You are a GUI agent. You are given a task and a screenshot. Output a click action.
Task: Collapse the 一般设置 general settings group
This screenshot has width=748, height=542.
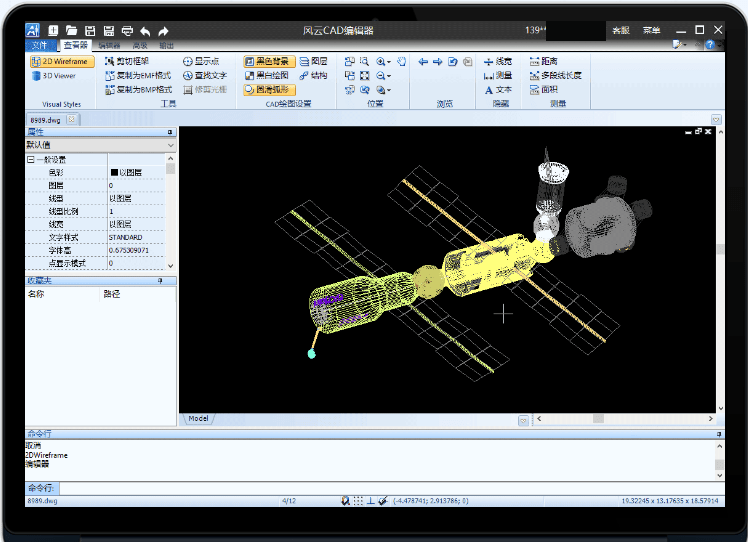[x=31, y=159]
